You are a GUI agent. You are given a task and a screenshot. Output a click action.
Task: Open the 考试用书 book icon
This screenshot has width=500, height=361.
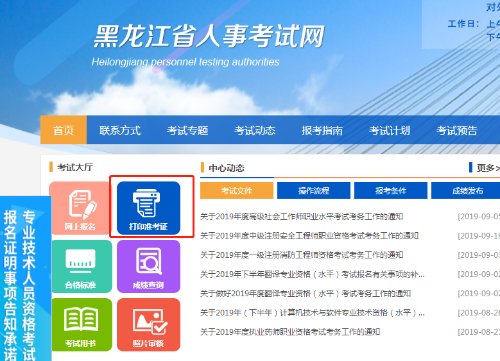[x=81, y=325]
